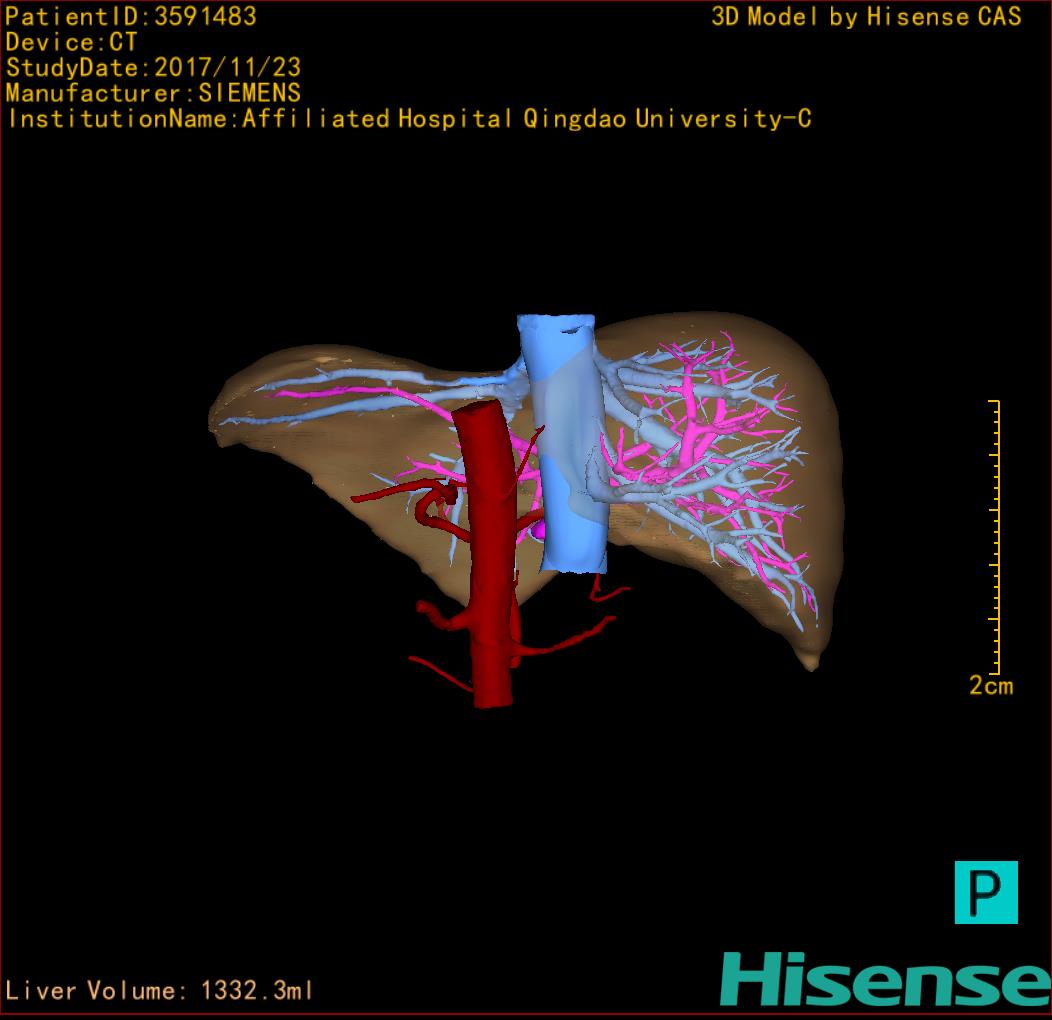Click the InstitutionName Affiliated Hospital text
Viewport: 1052px width, 1020px height.
pyautogui.click(x=410, y=119)
